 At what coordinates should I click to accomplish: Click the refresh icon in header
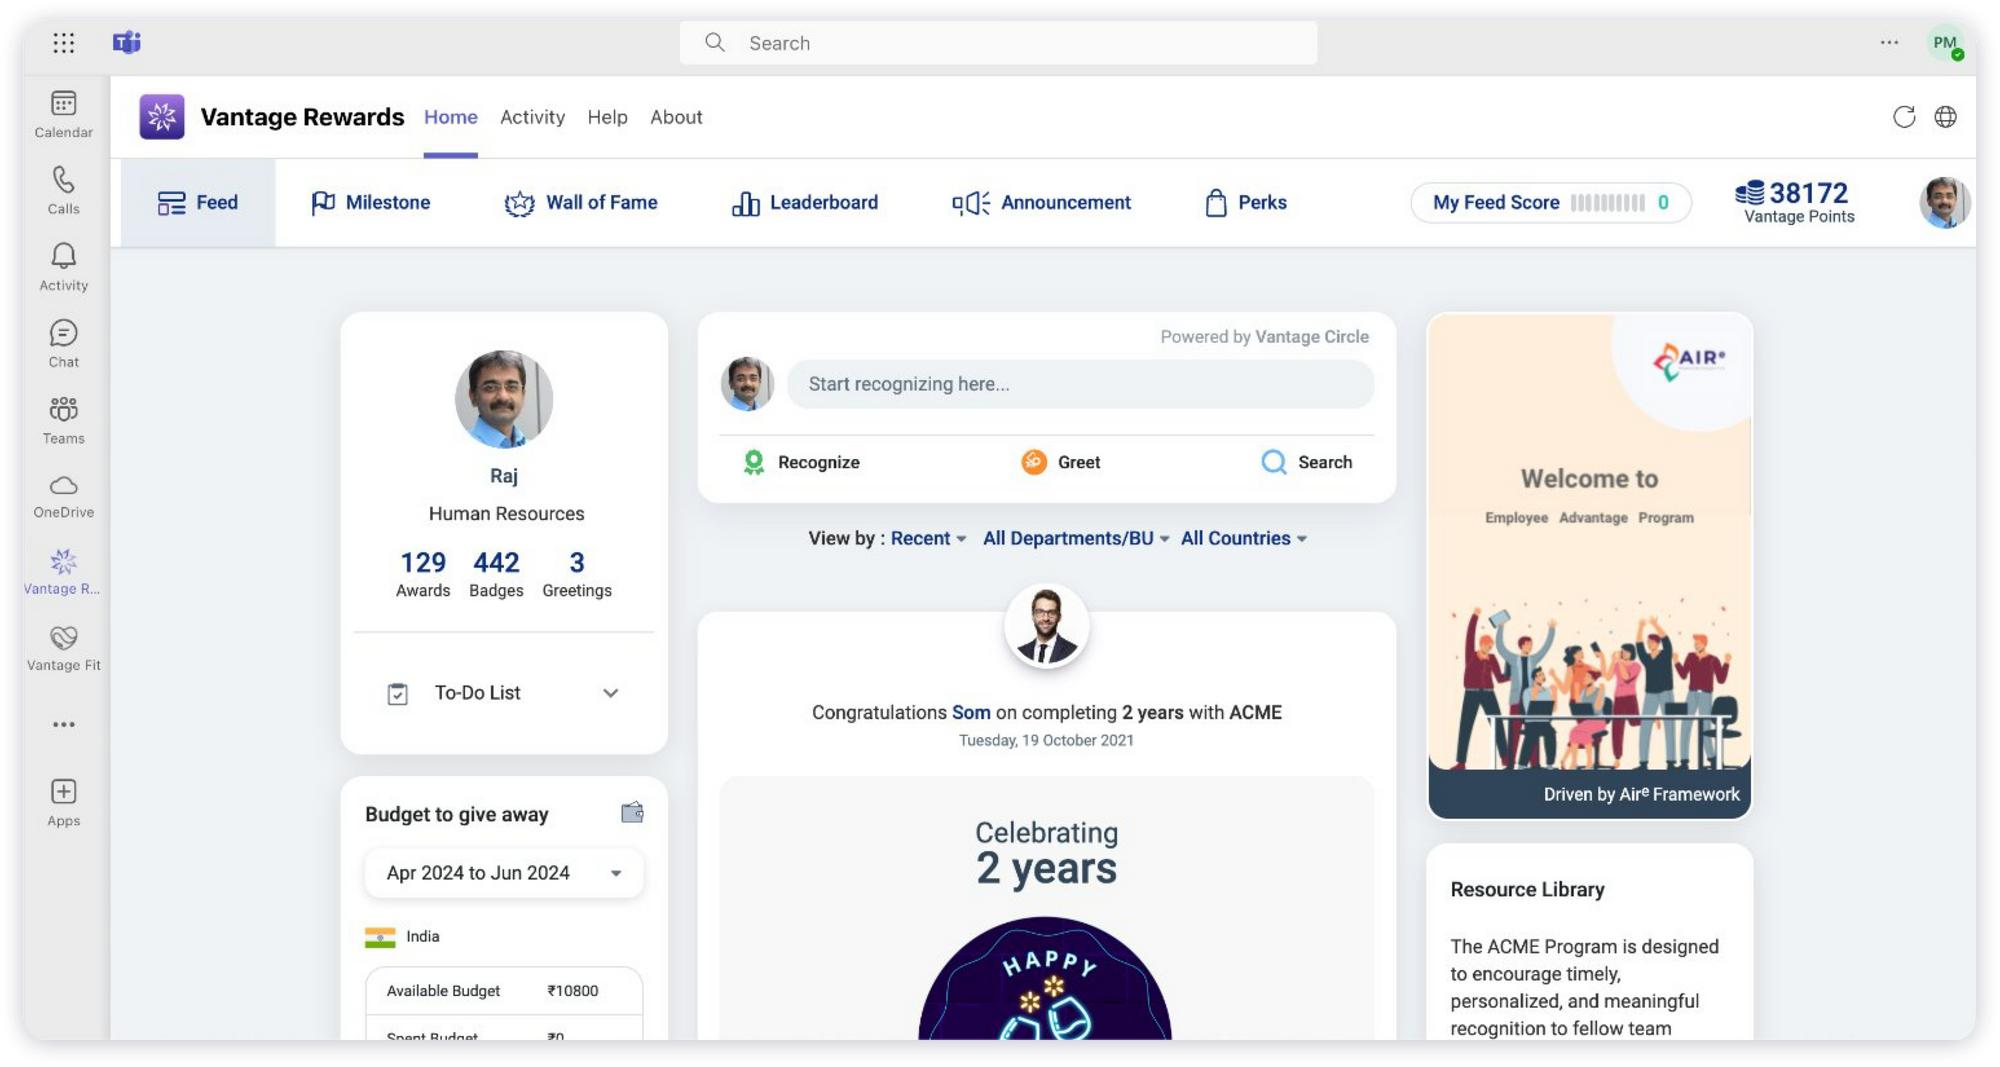1904,117
